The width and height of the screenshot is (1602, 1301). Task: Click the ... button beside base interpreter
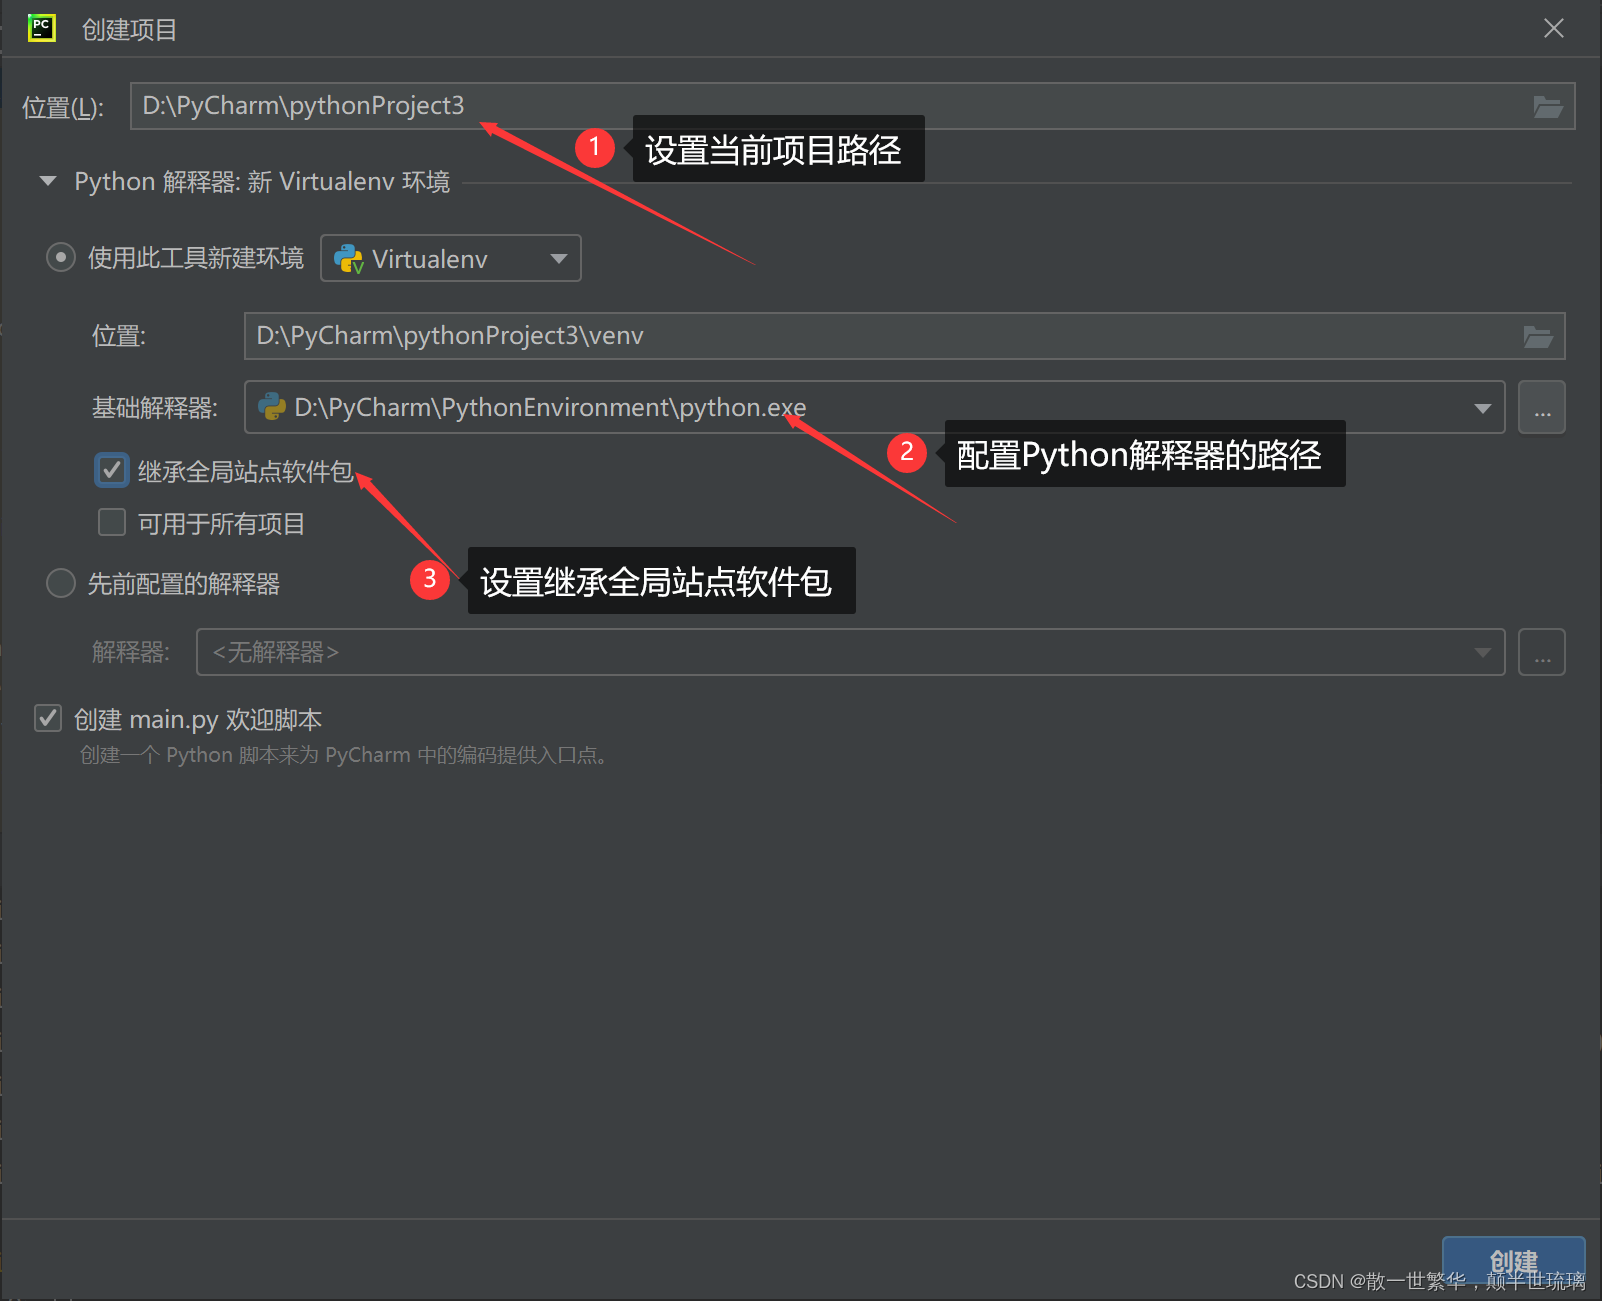pos(1542,408)
